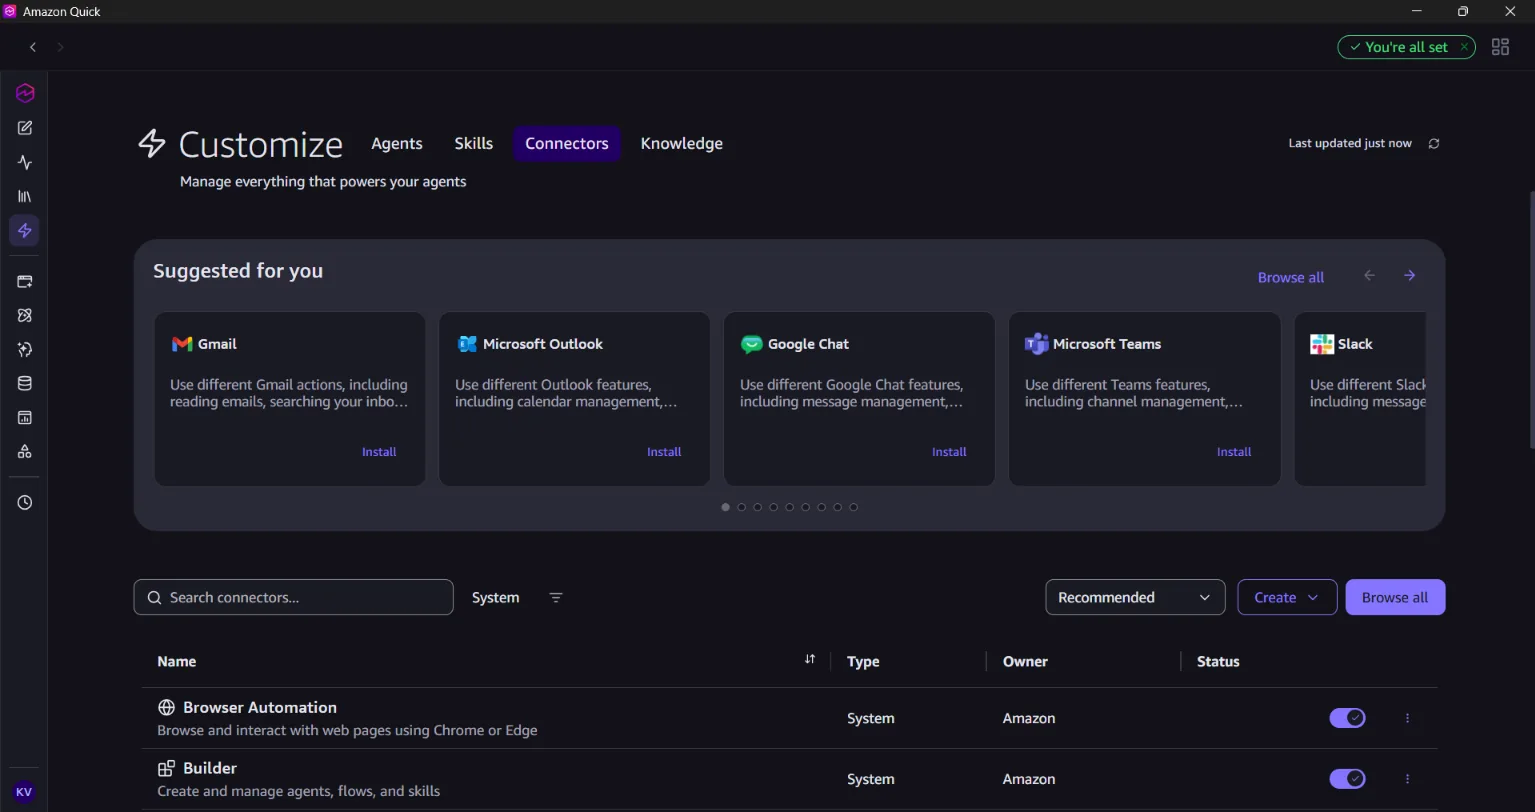The width and height of the screenshot is (1535, 812).
Task: Open the Recommended sort dropdown
Action: tap(1135, 598)
